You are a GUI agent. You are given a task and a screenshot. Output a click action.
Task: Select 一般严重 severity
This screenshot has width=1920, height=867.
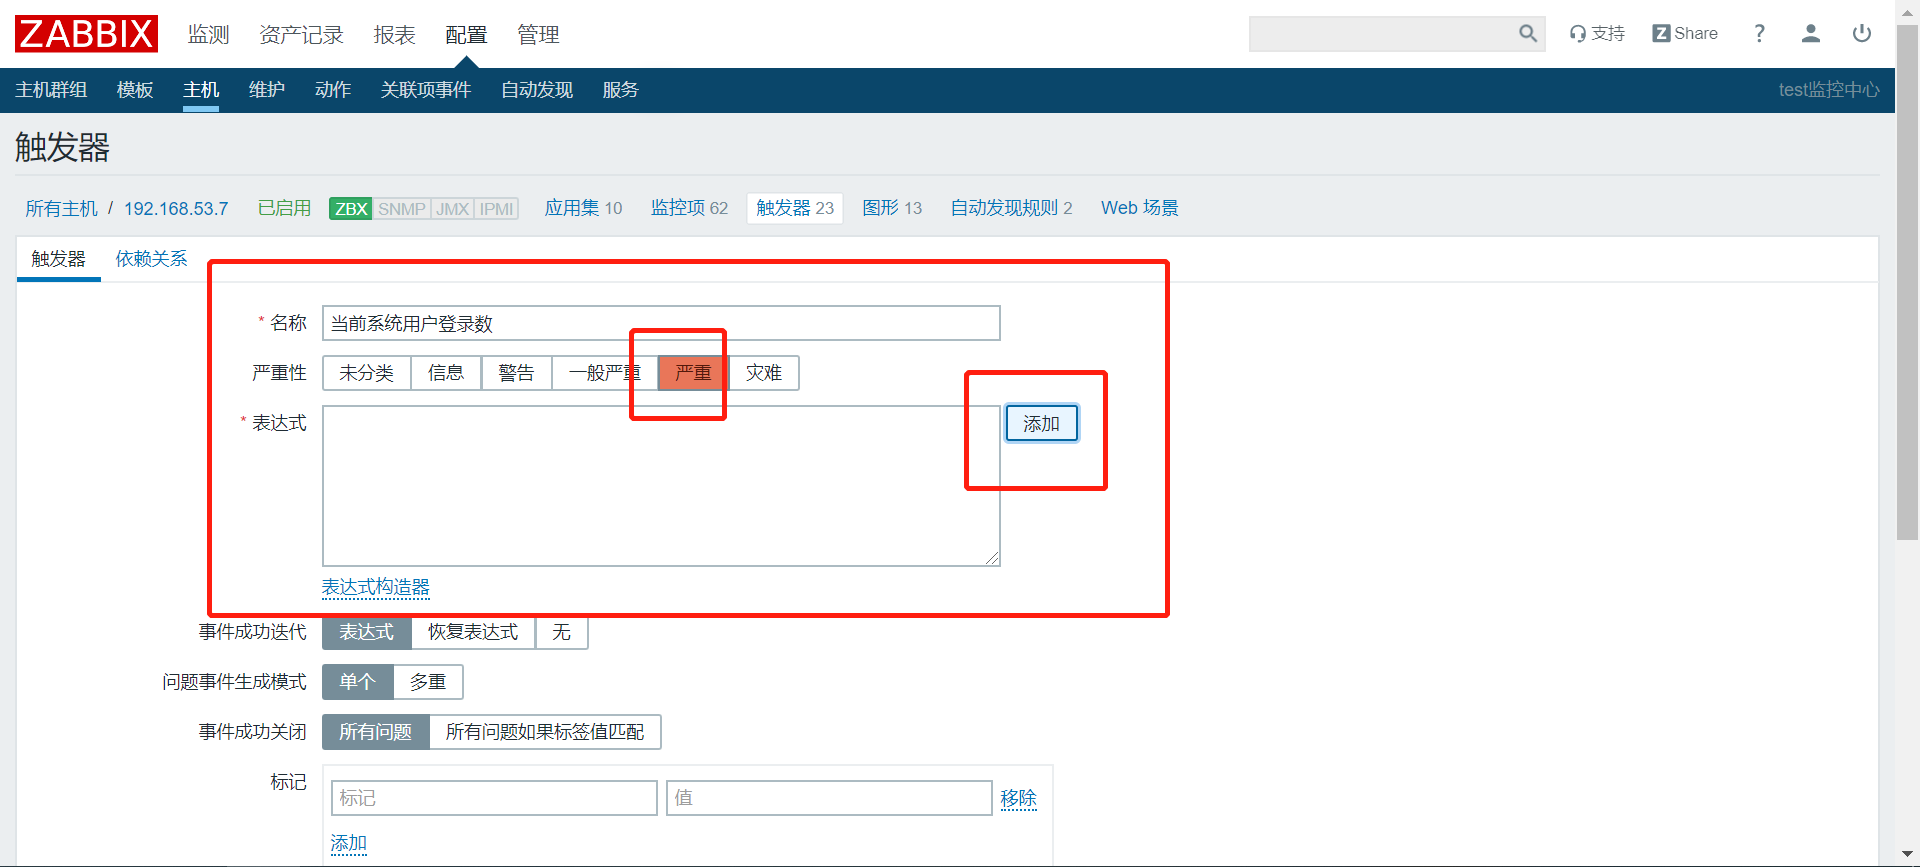[604, 373]
